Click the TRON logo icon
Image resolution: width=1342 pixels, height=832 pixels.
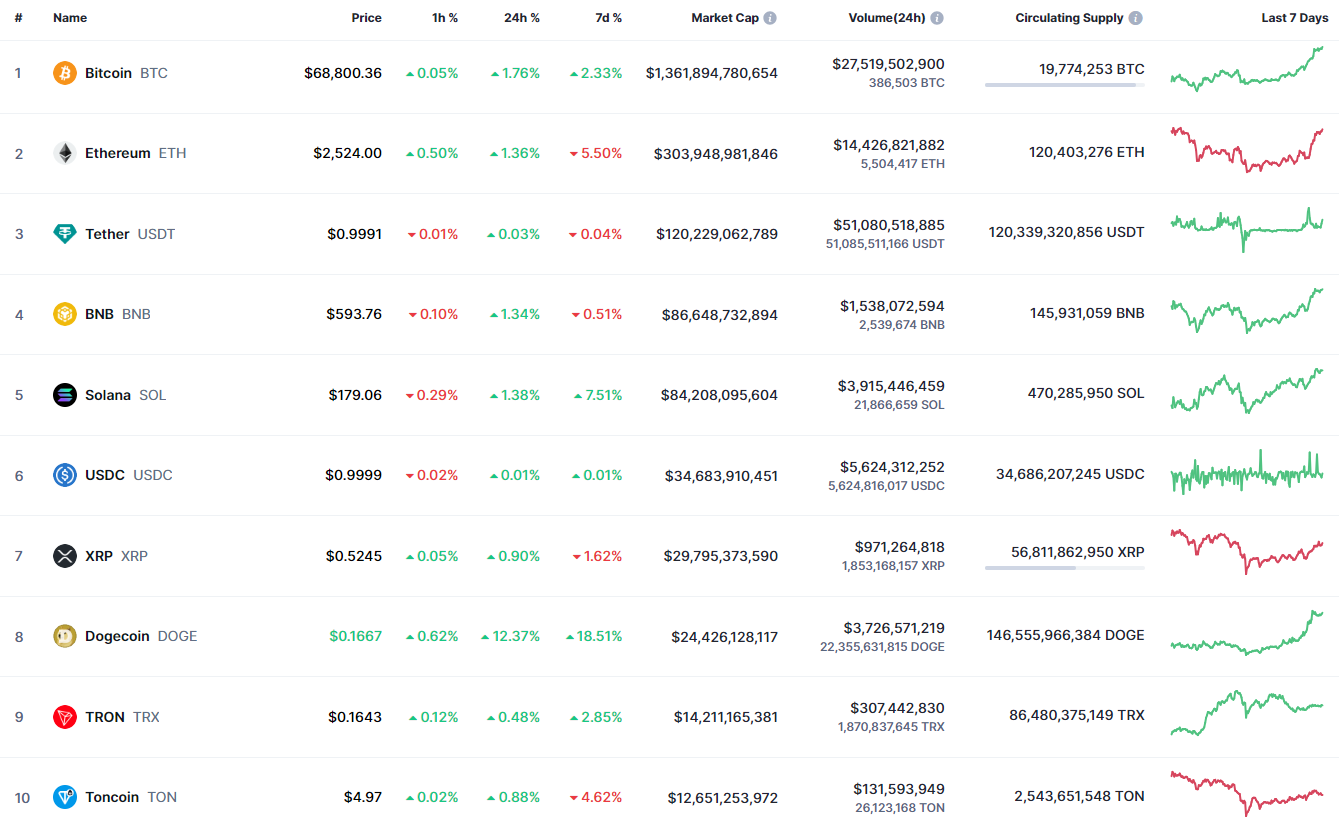[x=65, y=717]
